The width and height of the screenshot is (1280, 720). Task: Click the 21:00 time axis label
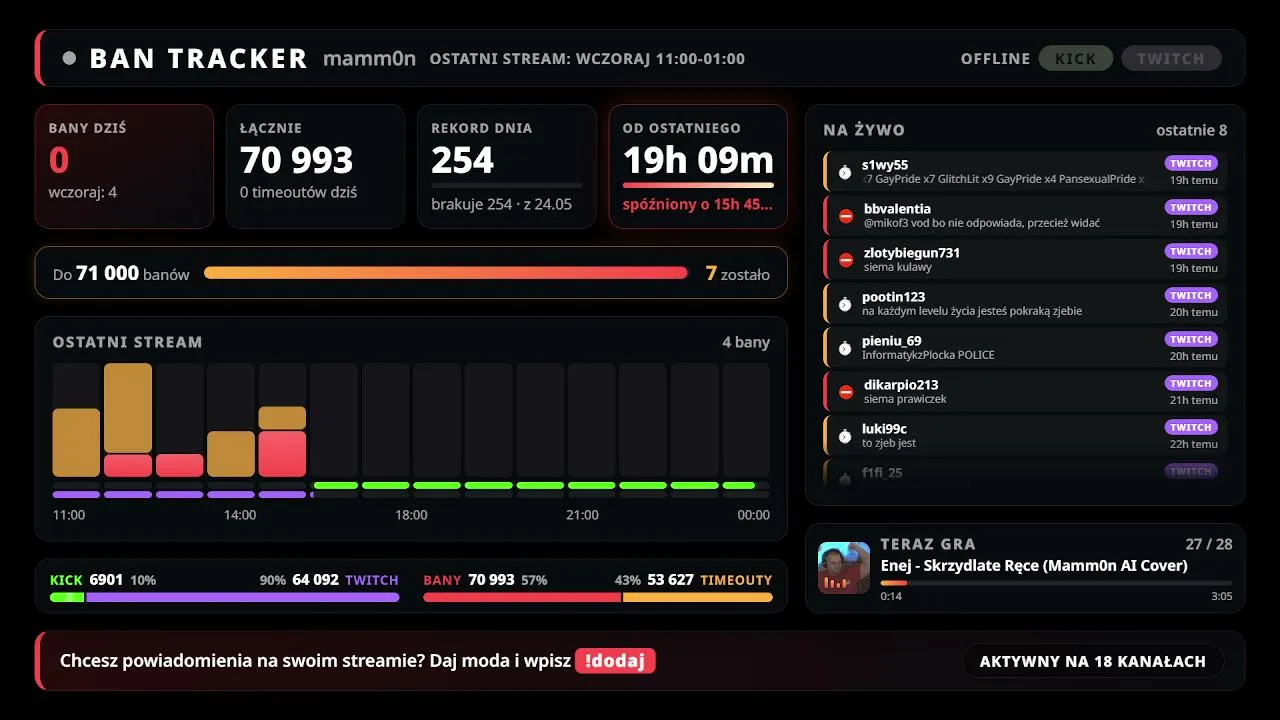pos(582,515)
